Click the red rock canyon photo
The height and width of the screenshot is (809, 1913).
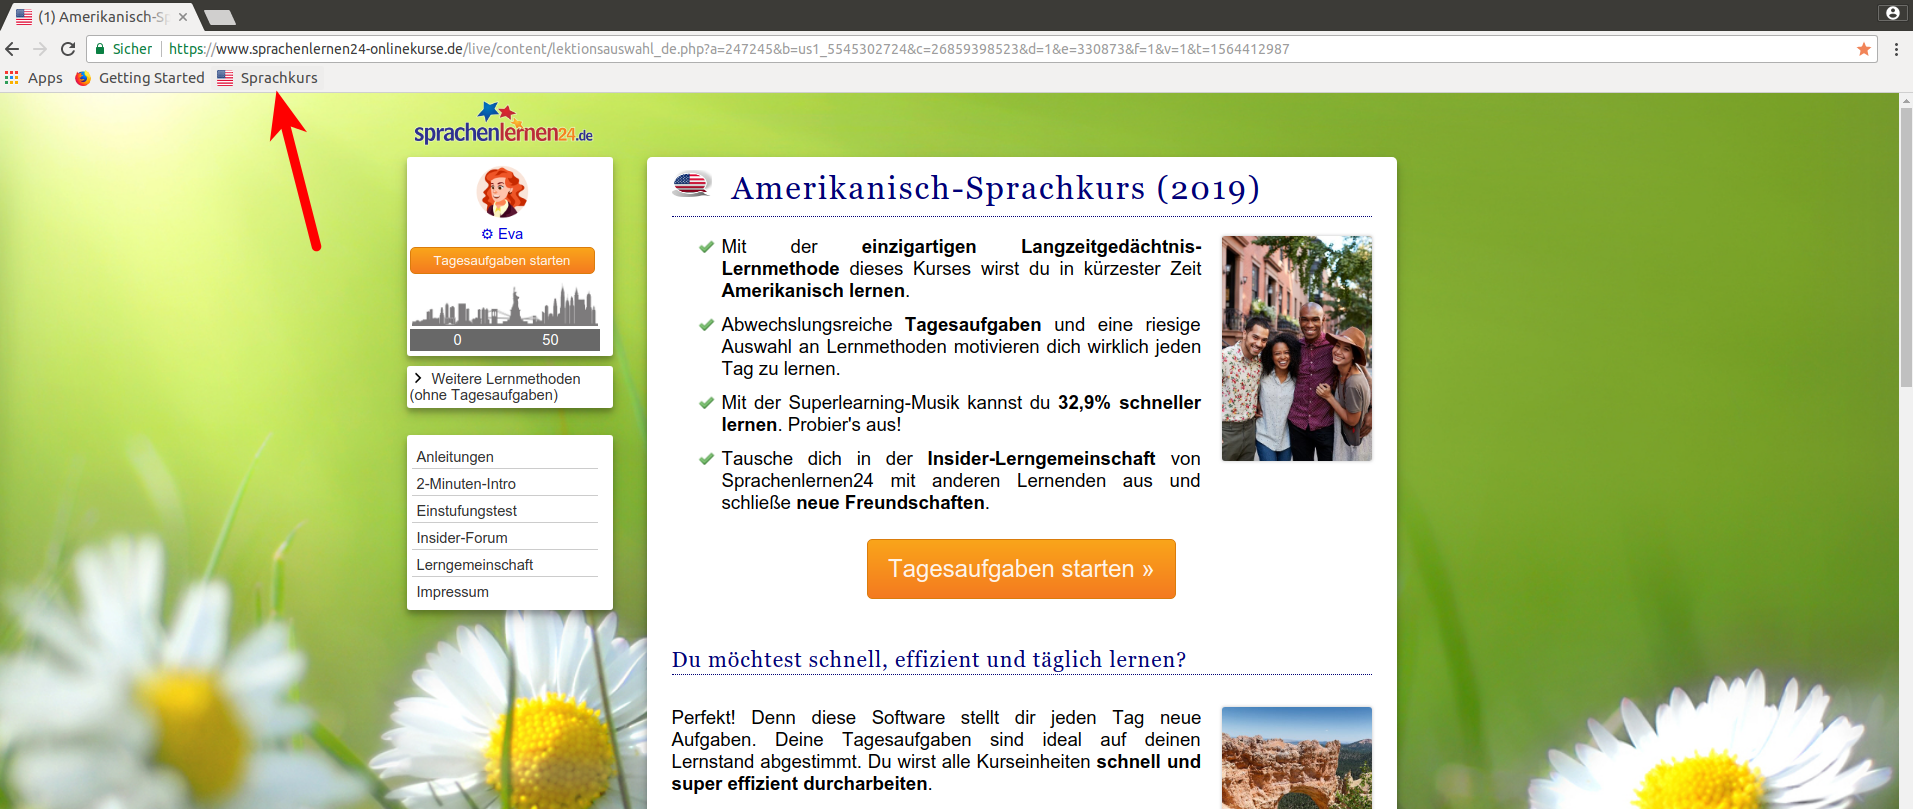click(1296, 758)
